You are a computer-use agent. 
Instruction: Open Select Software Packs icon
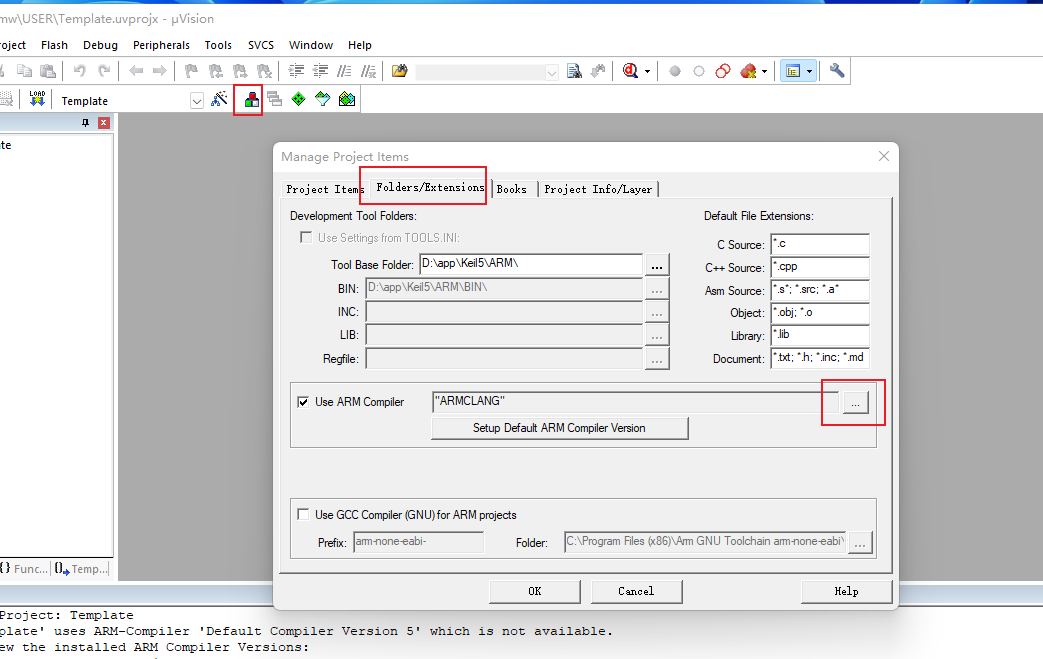click(x=323, y=100)
